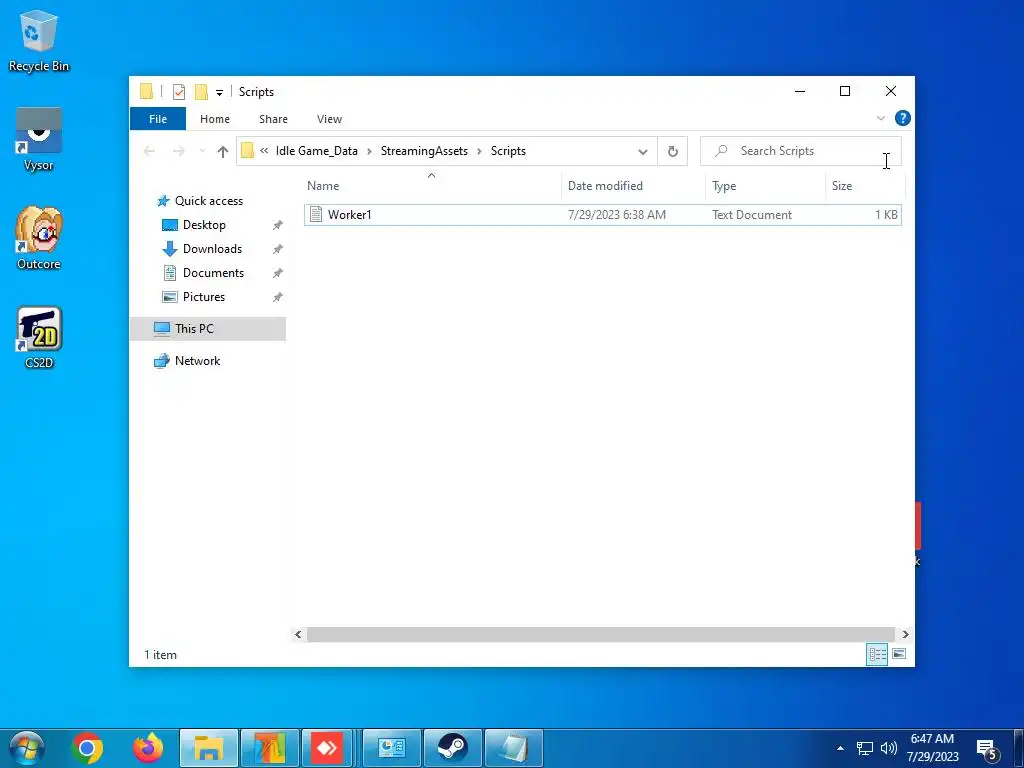1024x768 pixels.
Task: Sort files by the Type column
Action: (x=765, y=185)
